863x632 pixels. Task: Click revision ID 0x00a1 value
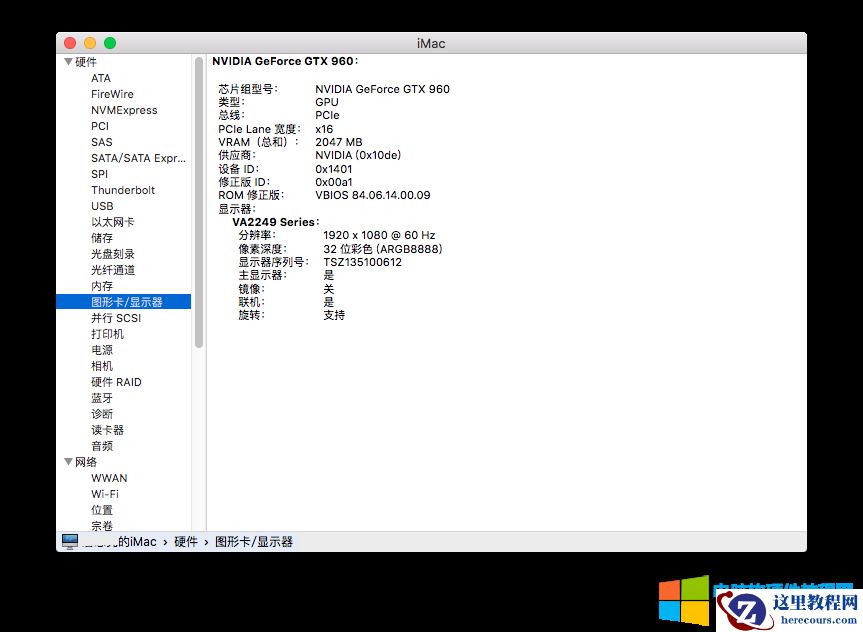tap(334, 182)
